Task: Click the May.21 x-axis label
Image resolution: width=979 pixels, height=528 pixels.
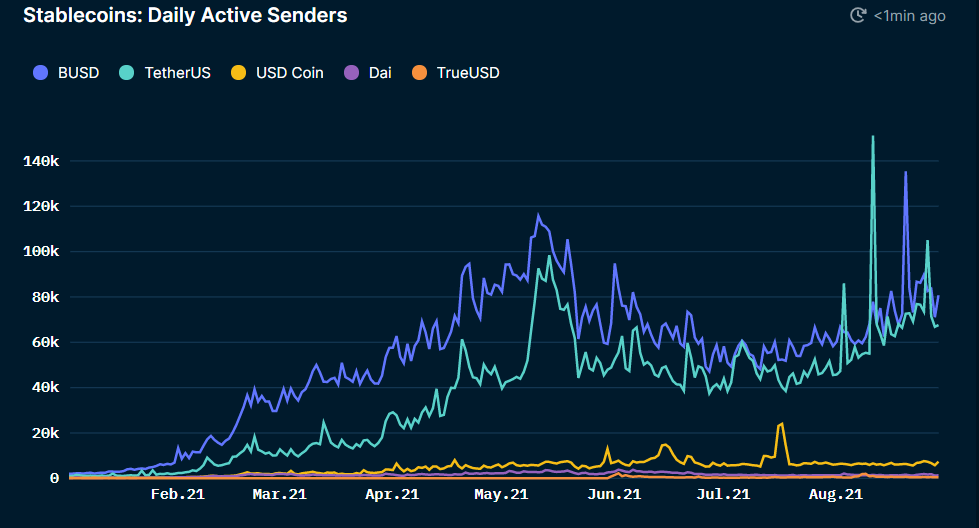Action: pyautogui.click(x=501, y=494)
